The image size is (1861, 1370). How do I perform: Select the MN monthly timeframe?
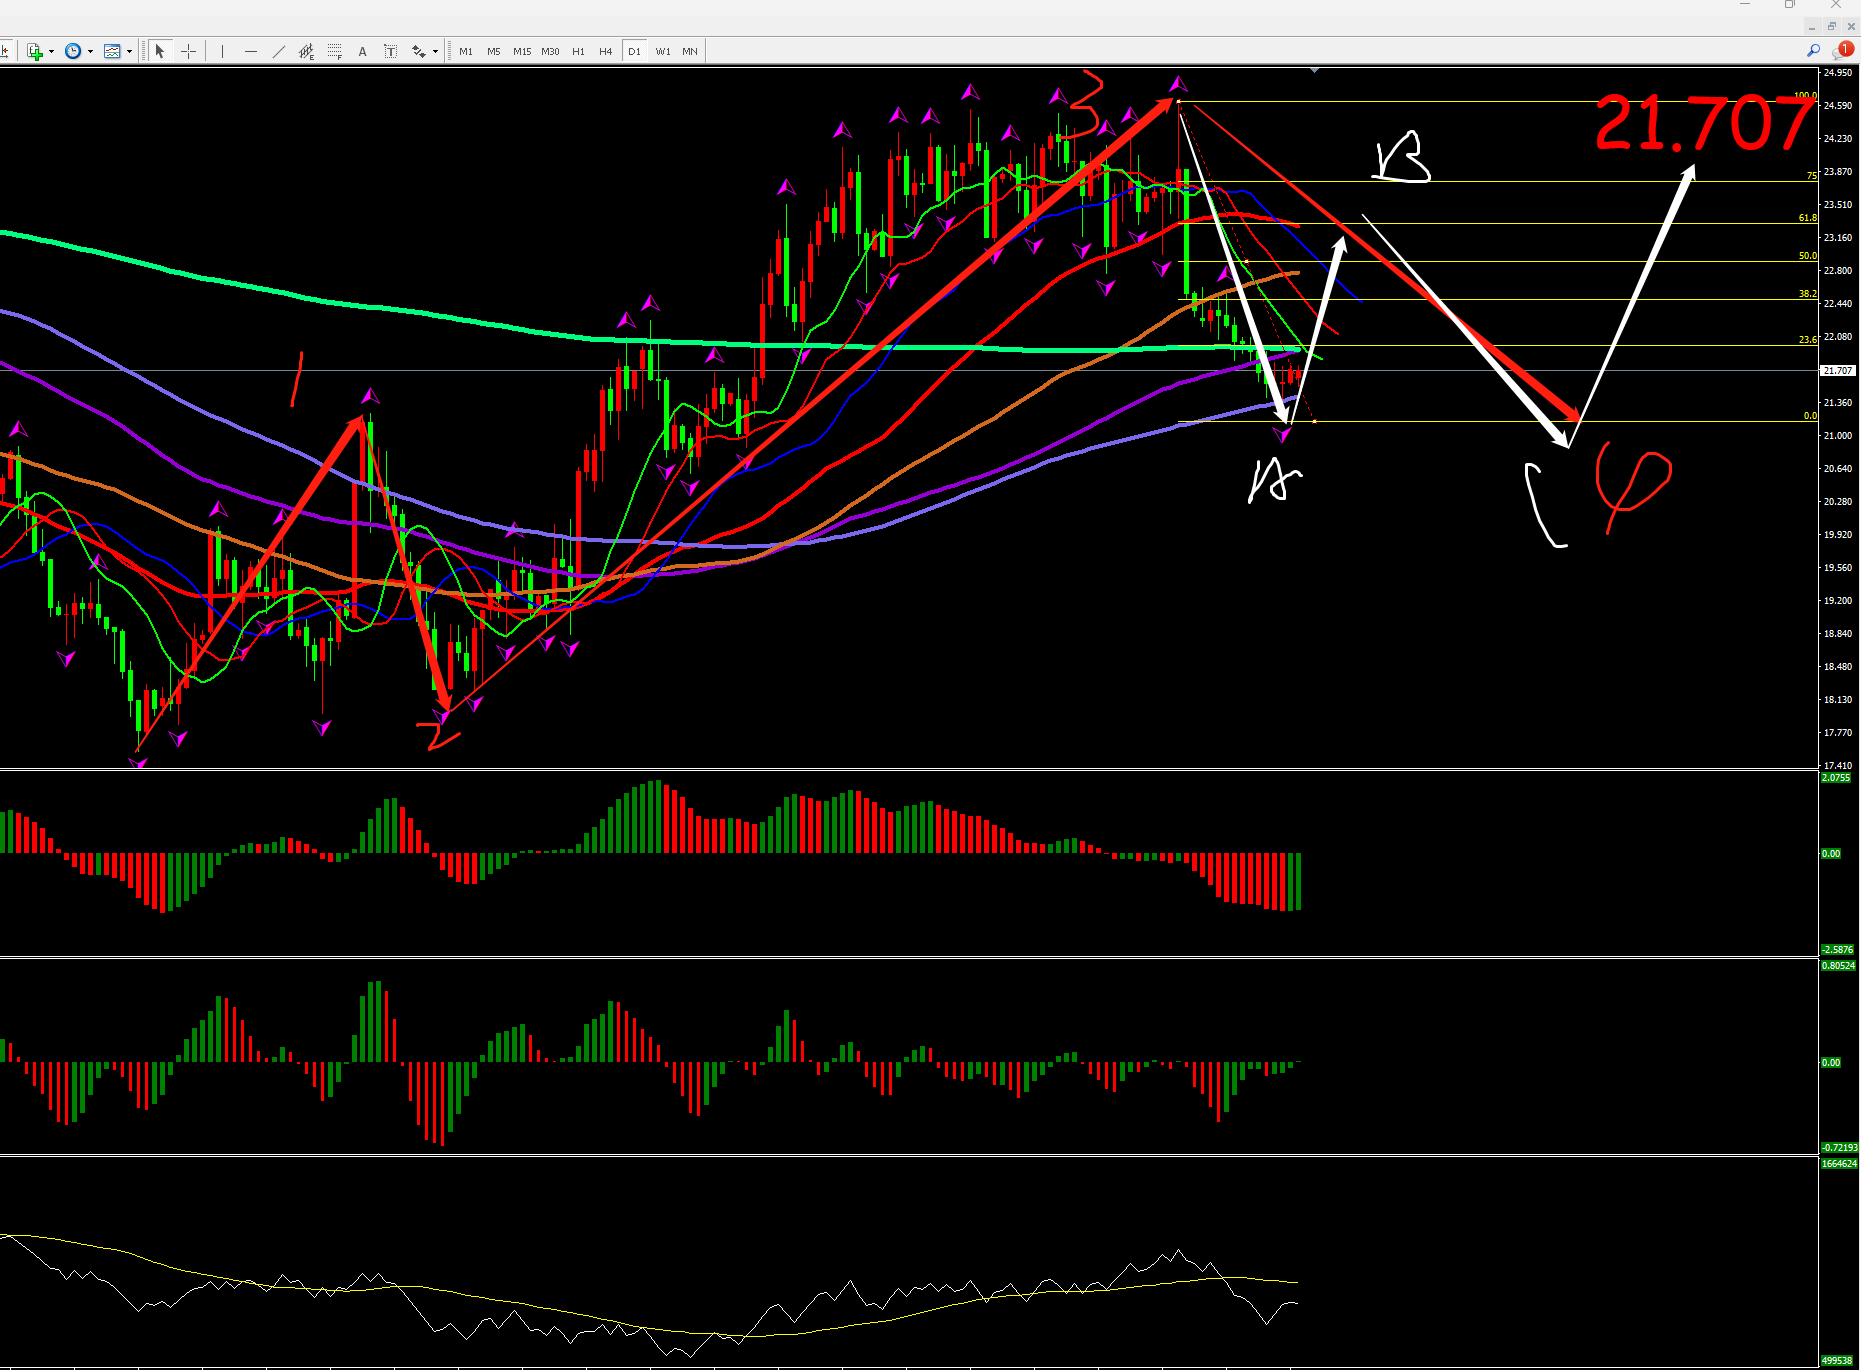click(x=690, y=51)
